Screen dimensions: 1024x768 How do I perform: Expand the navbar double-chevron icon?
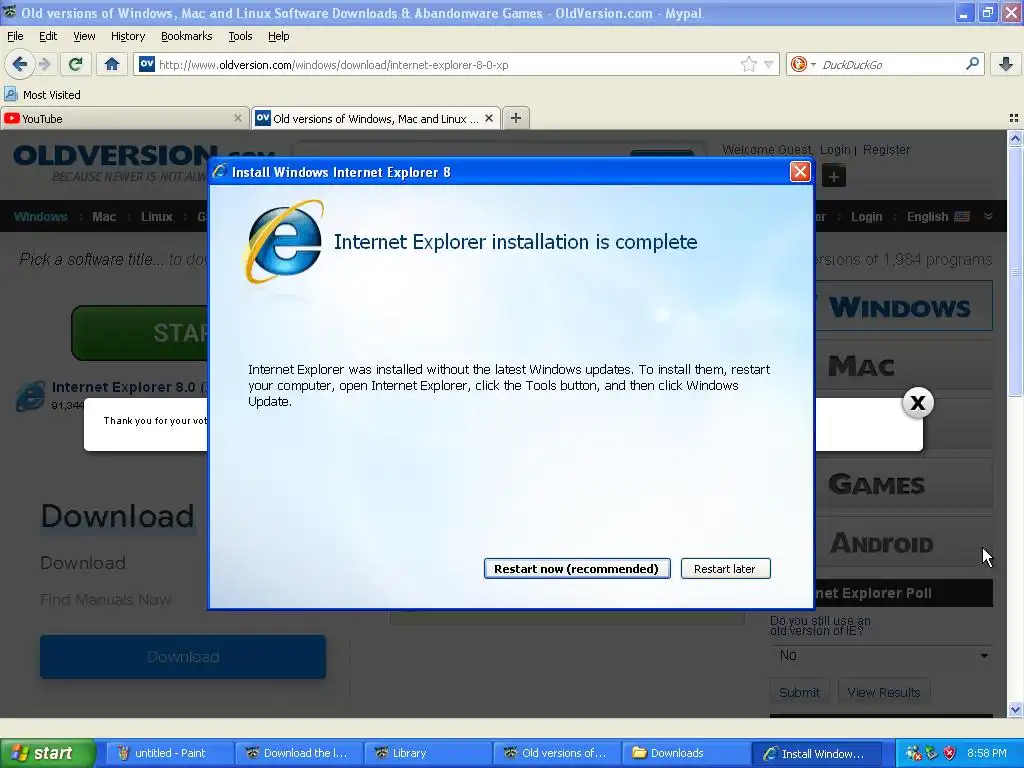click(x=988, y=216)
